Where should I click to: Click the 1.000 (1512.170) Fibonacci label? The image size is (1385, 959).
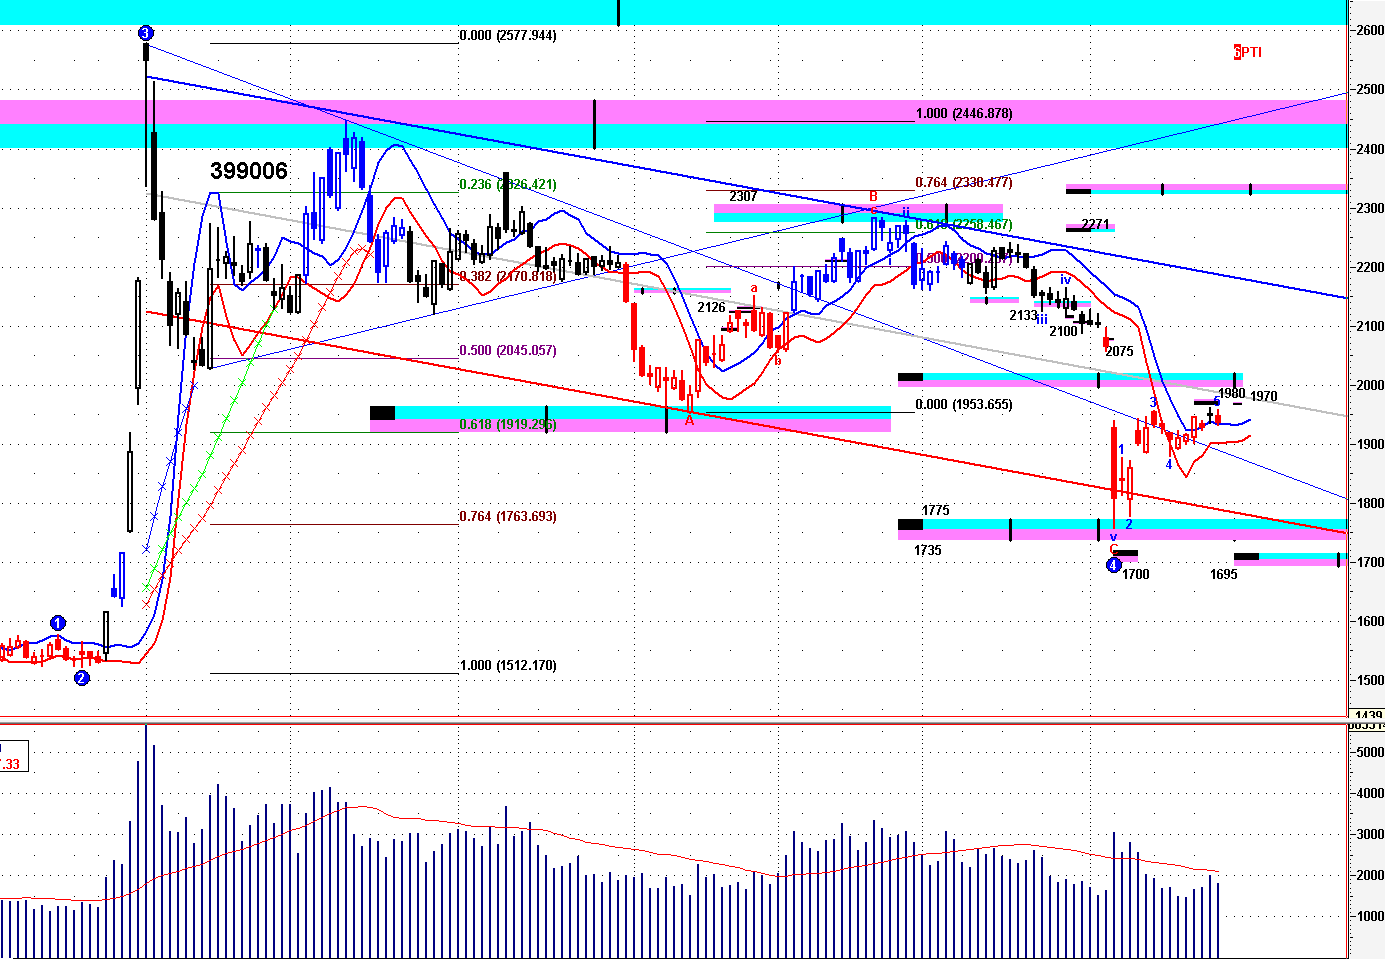tap(508, 666)
